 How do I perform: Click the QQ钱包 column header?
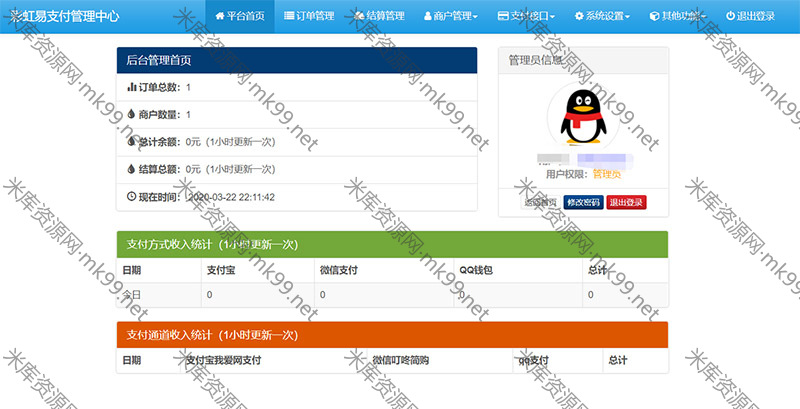pyautogui.click(x=476, y=271)
